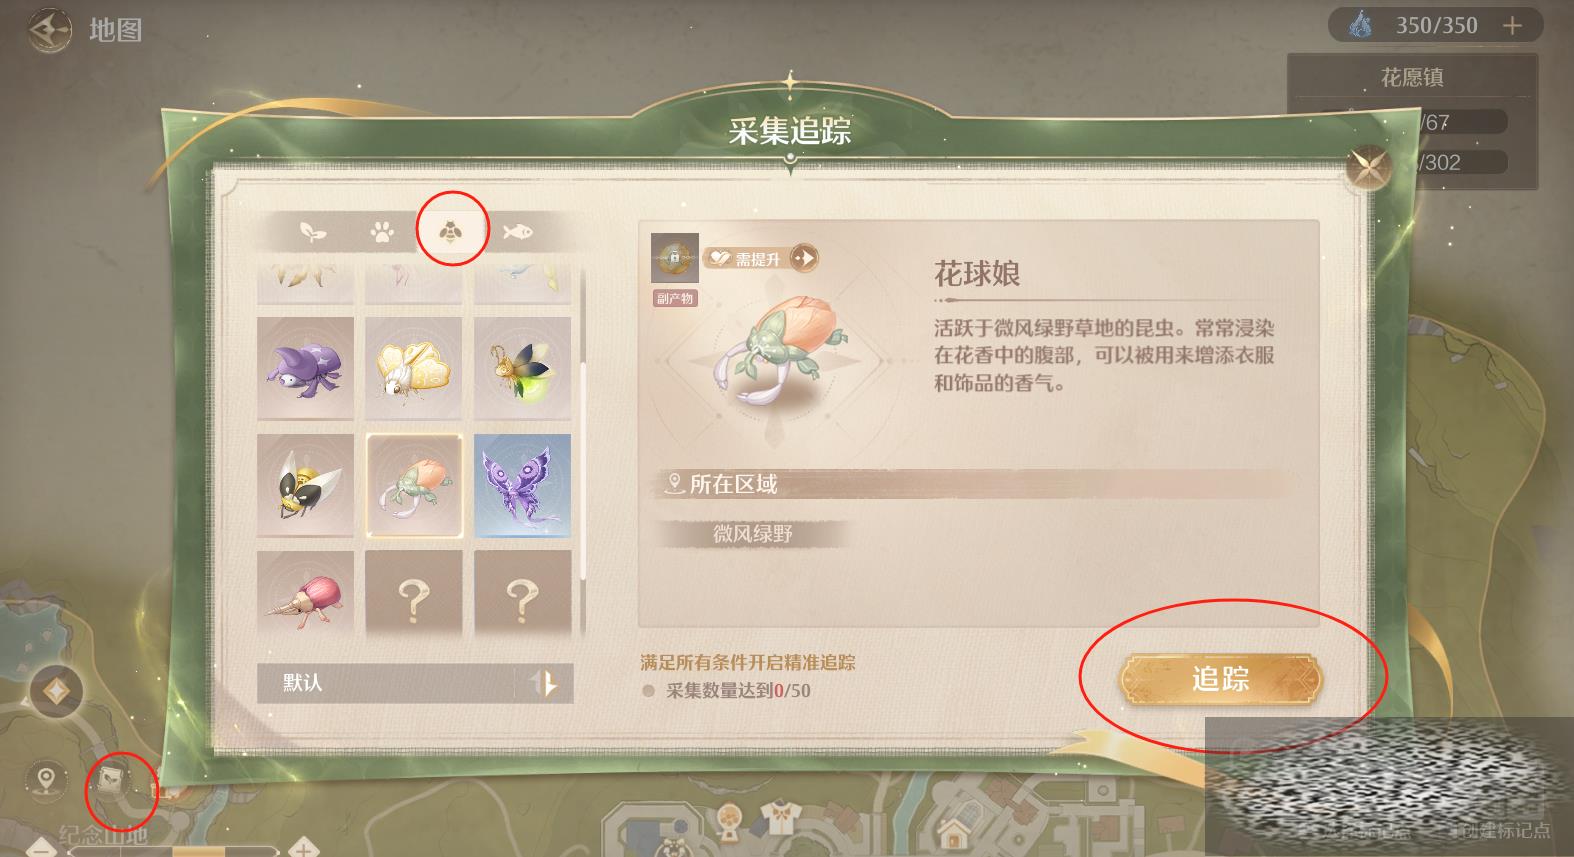The height and width of the screenshot is (857, 1574).
Task: Go back using top-left arrow icon
Action: [49, 31]
